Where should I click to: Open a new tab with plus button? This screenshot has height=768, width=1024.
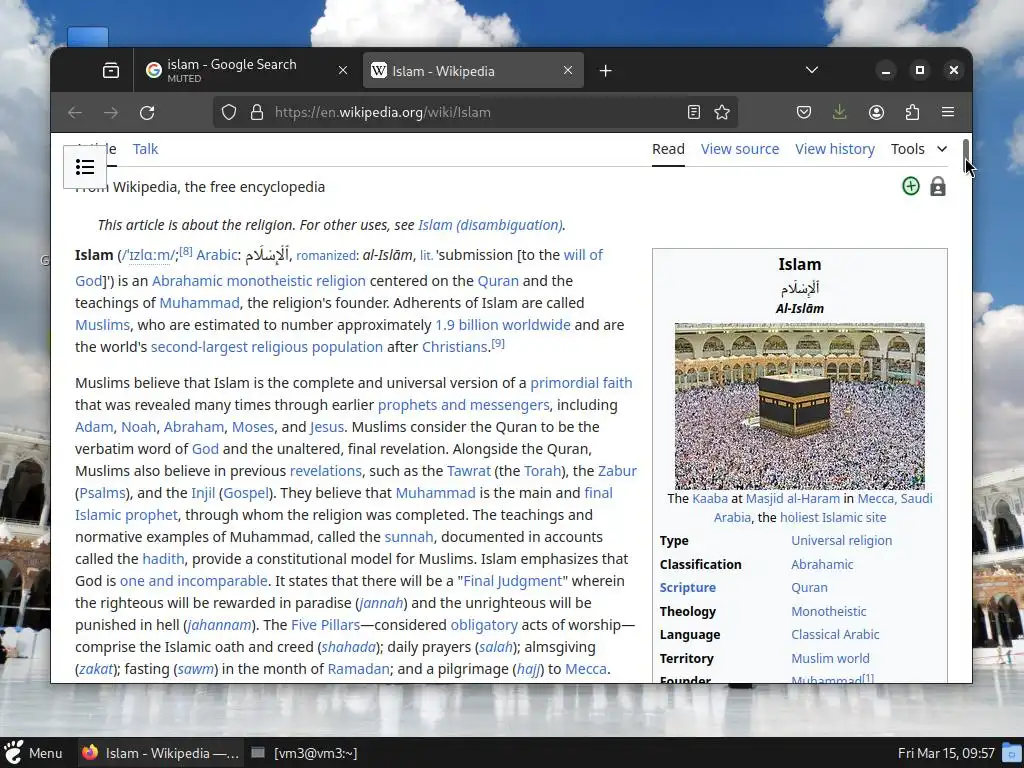coord(605,71)
